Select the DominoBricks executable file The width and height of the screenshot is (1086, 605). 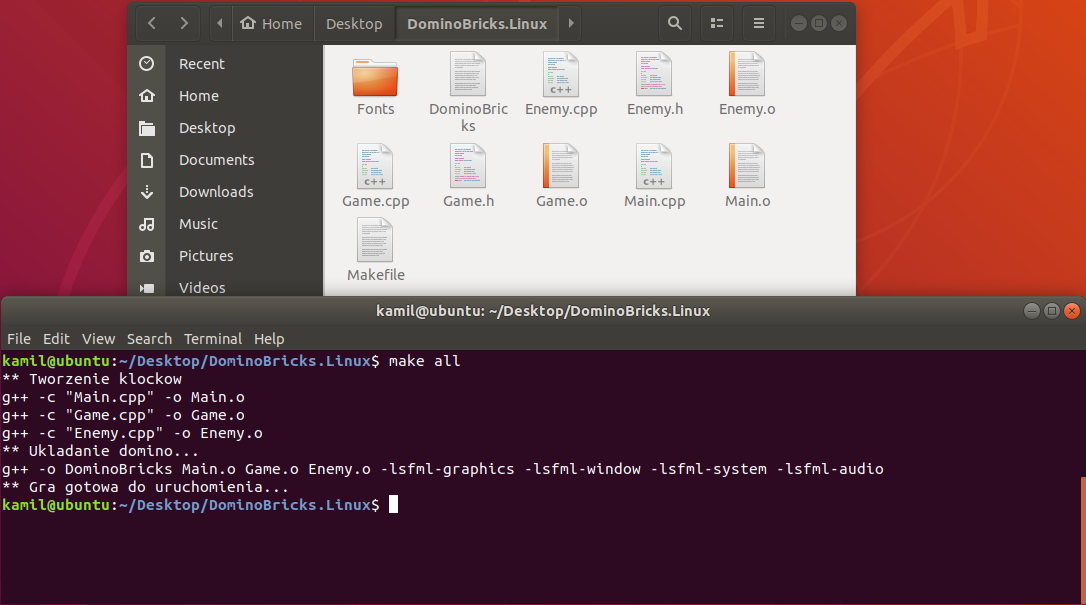click(468, 91)
